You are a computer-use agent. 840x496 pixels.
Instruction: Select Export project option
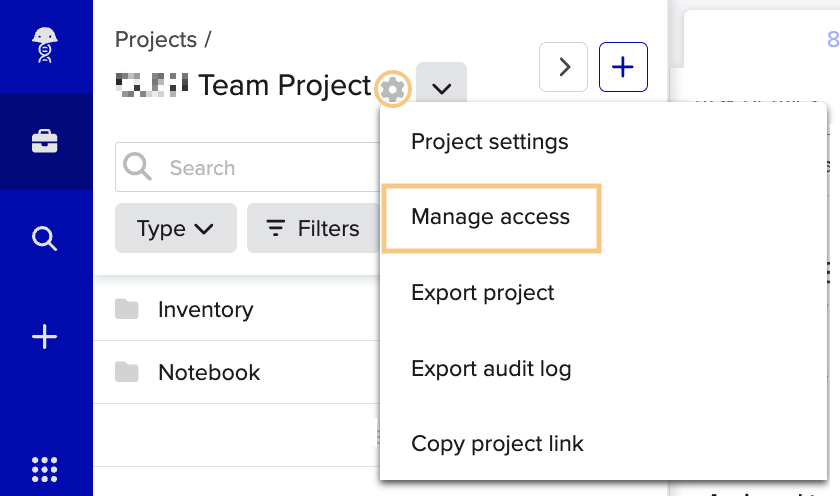click(x=482, y=293)
